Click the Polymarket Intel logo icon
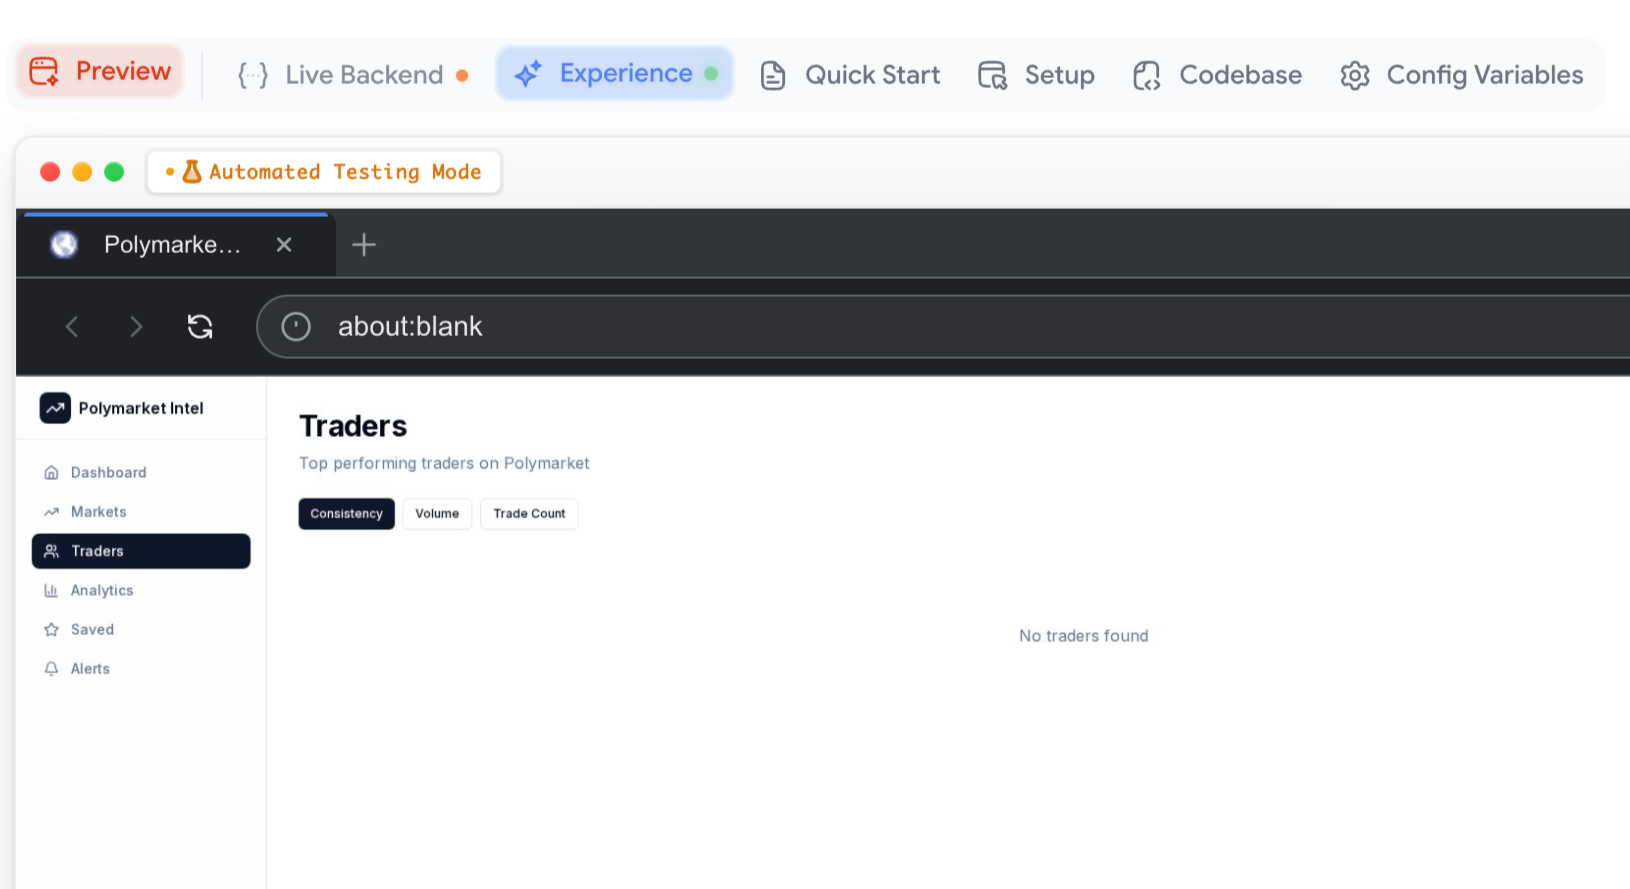This screenshot has height=889, width=1630. 55,408
